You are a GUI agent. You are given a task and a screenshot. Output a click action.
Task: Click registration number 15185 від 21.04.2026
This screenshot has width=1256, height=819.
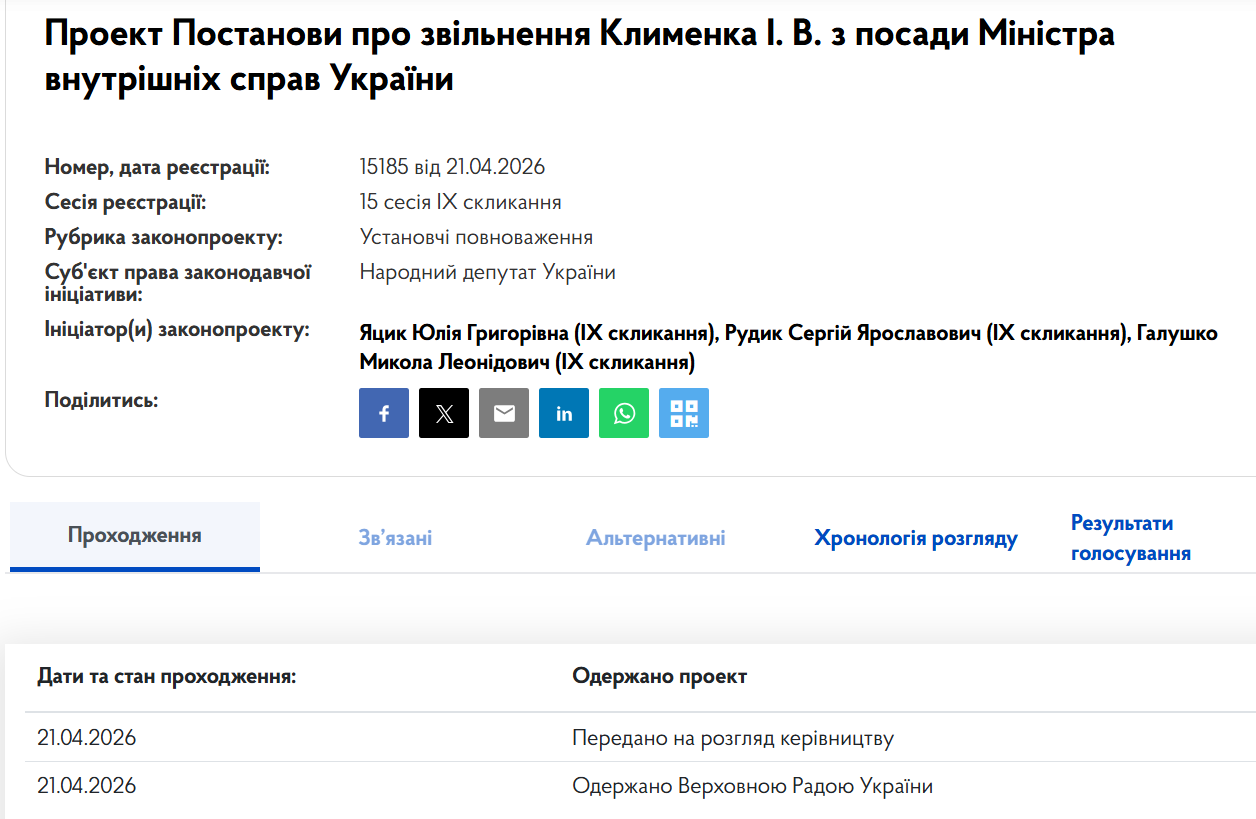[x=452, y=167]
